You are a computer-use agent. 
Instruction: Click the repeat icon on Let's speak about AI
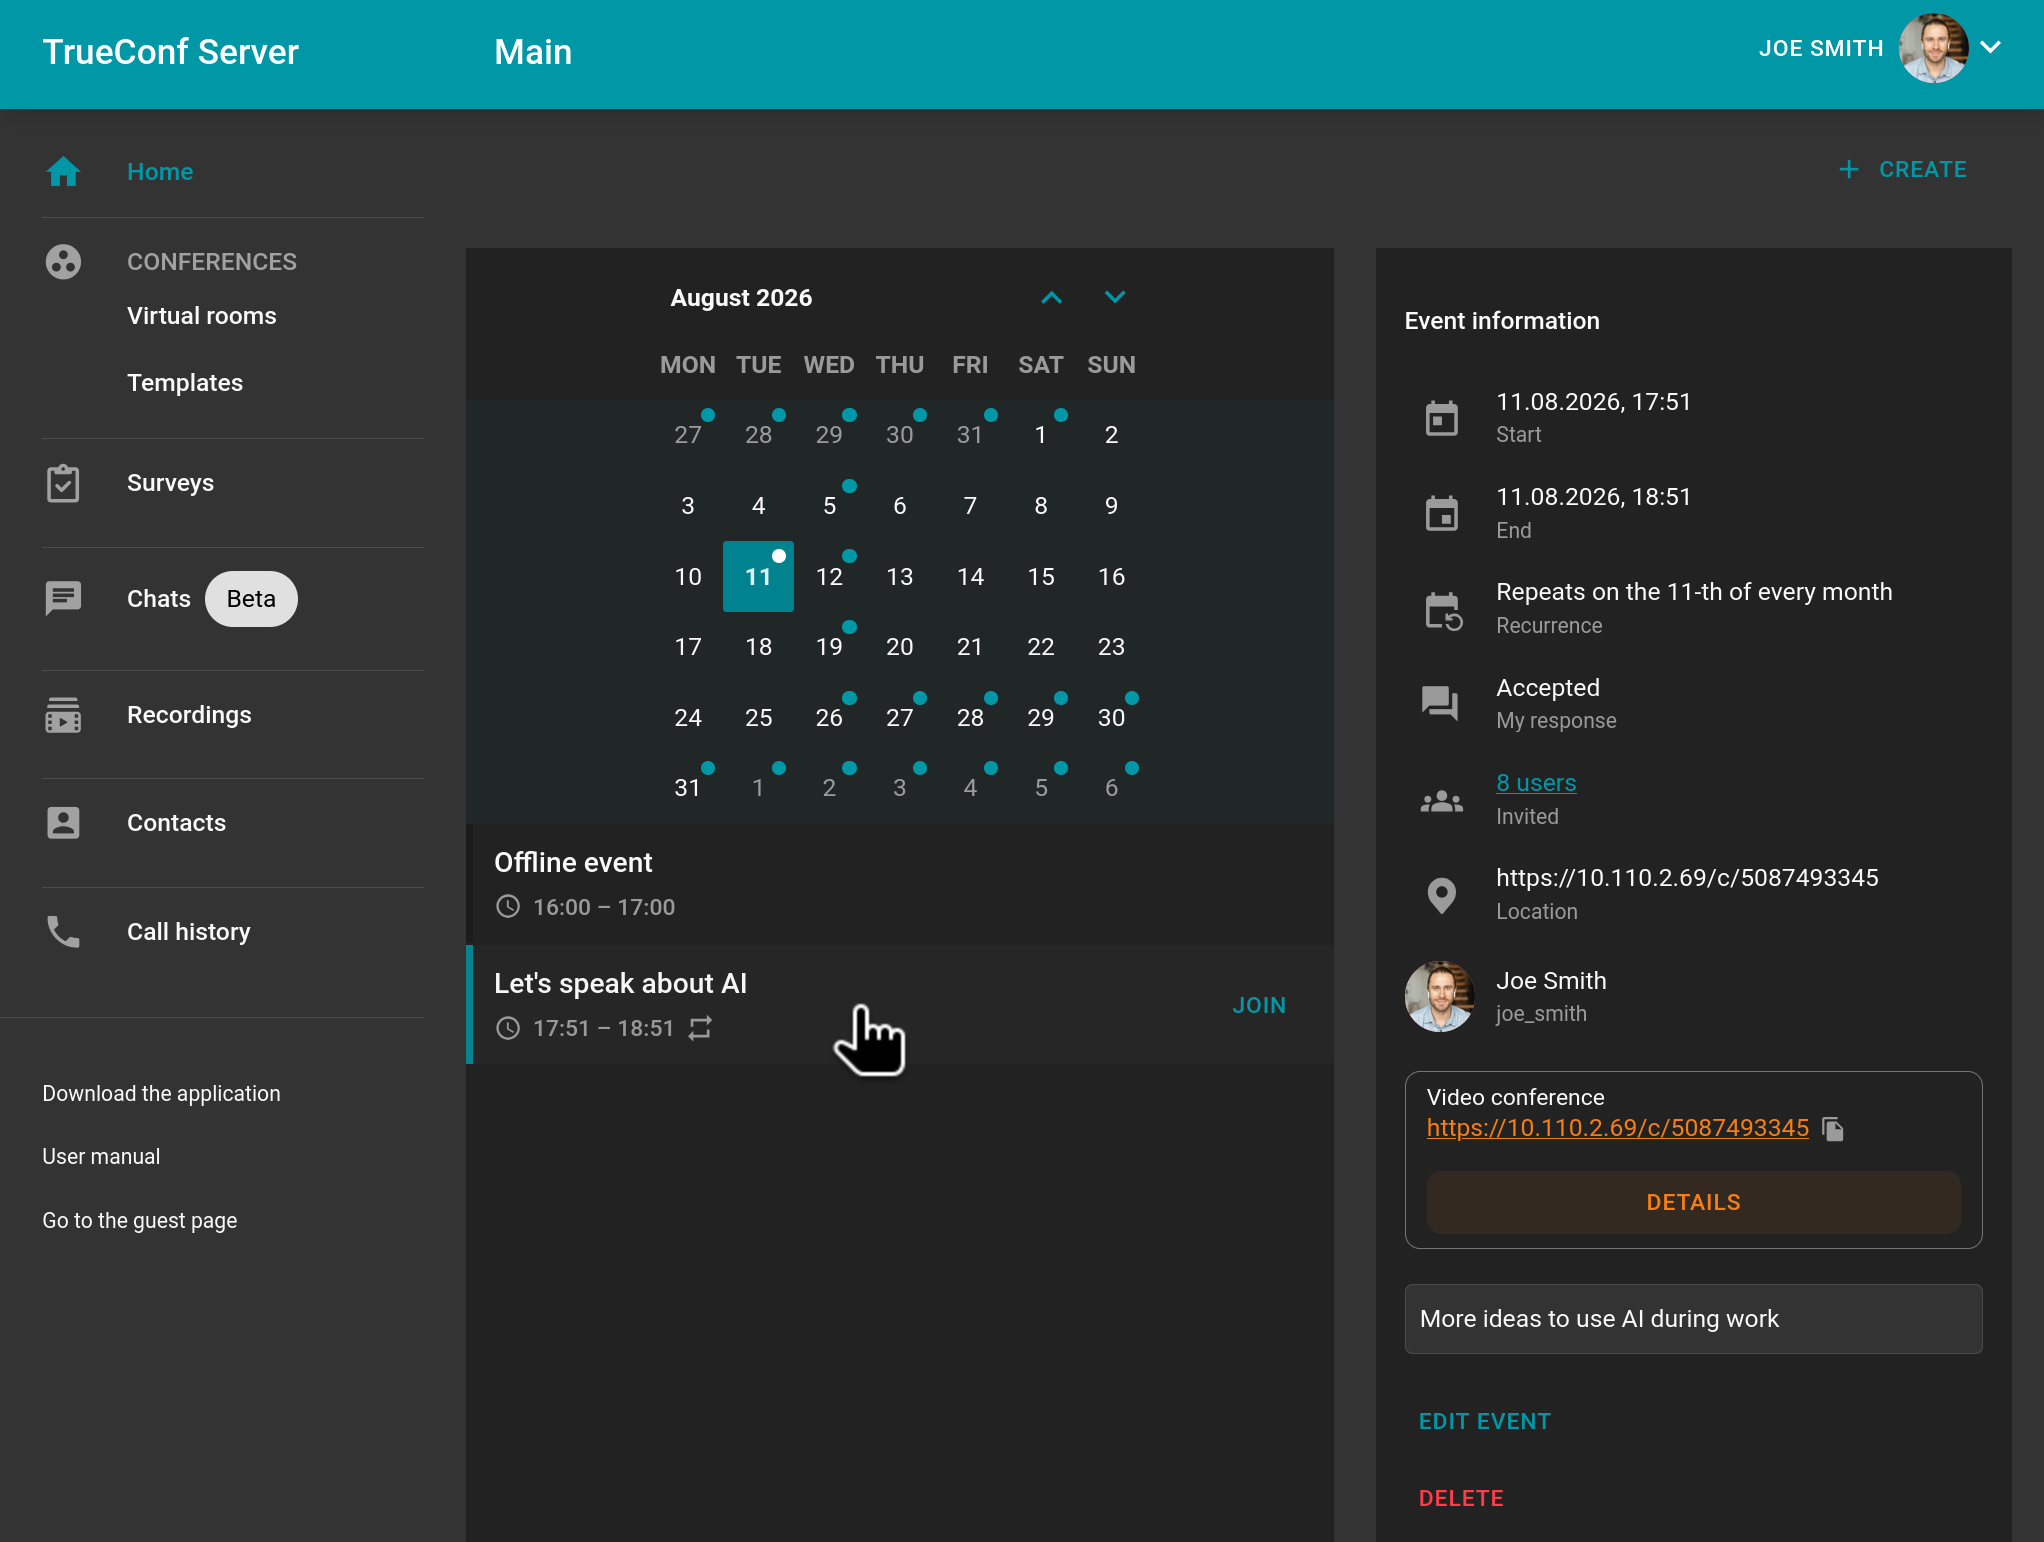(x=700, y=1028)
